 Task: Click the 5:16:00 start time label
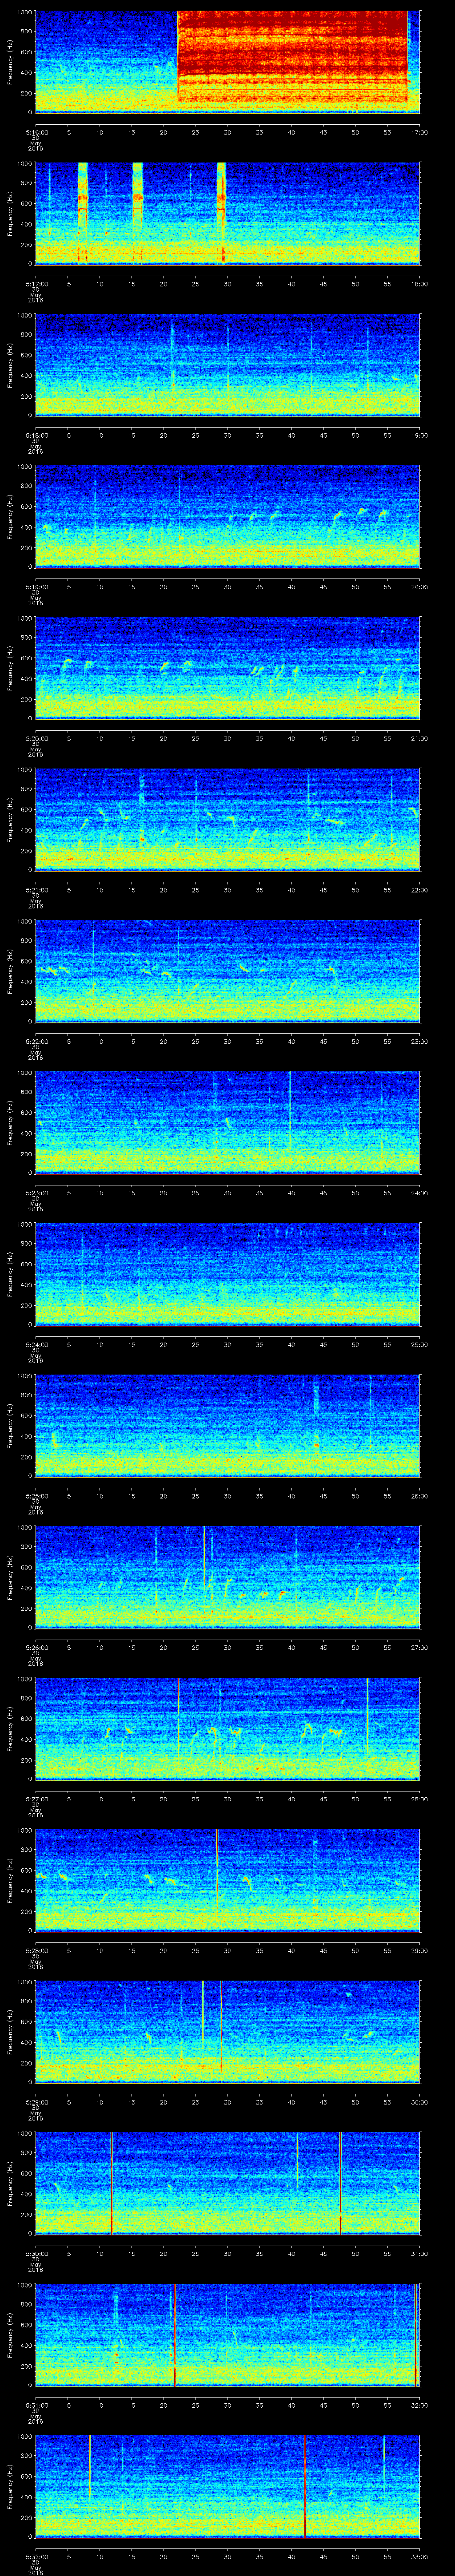click(x=36, y=132)
